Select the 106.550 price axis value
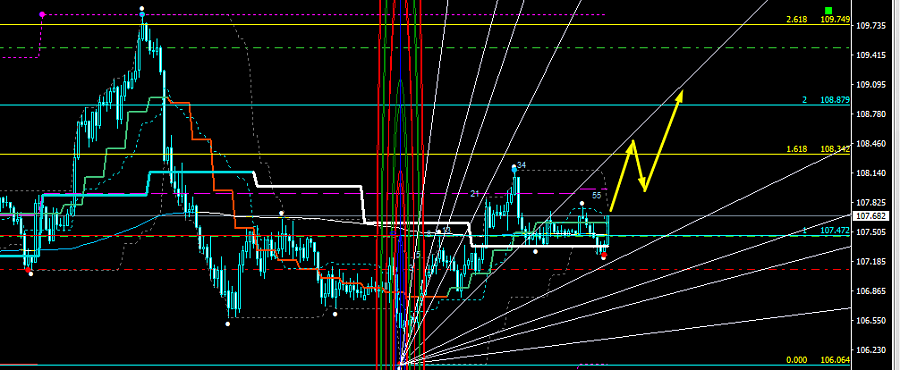Screen dimensions: 900x370 pyautogui.click(x=871, y=320)
